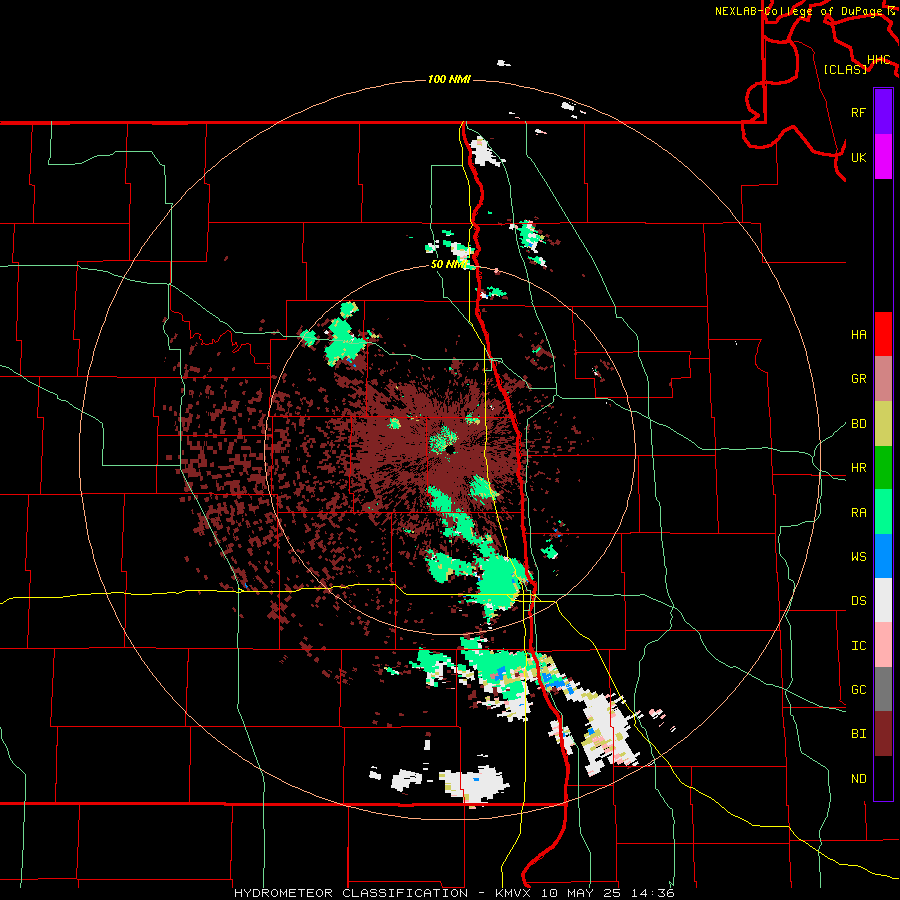Viewport: 900px width, 900px height.
Task: Click the "NEXLAB-College of DuPage" credit text
Action: (x=800, y=11)
